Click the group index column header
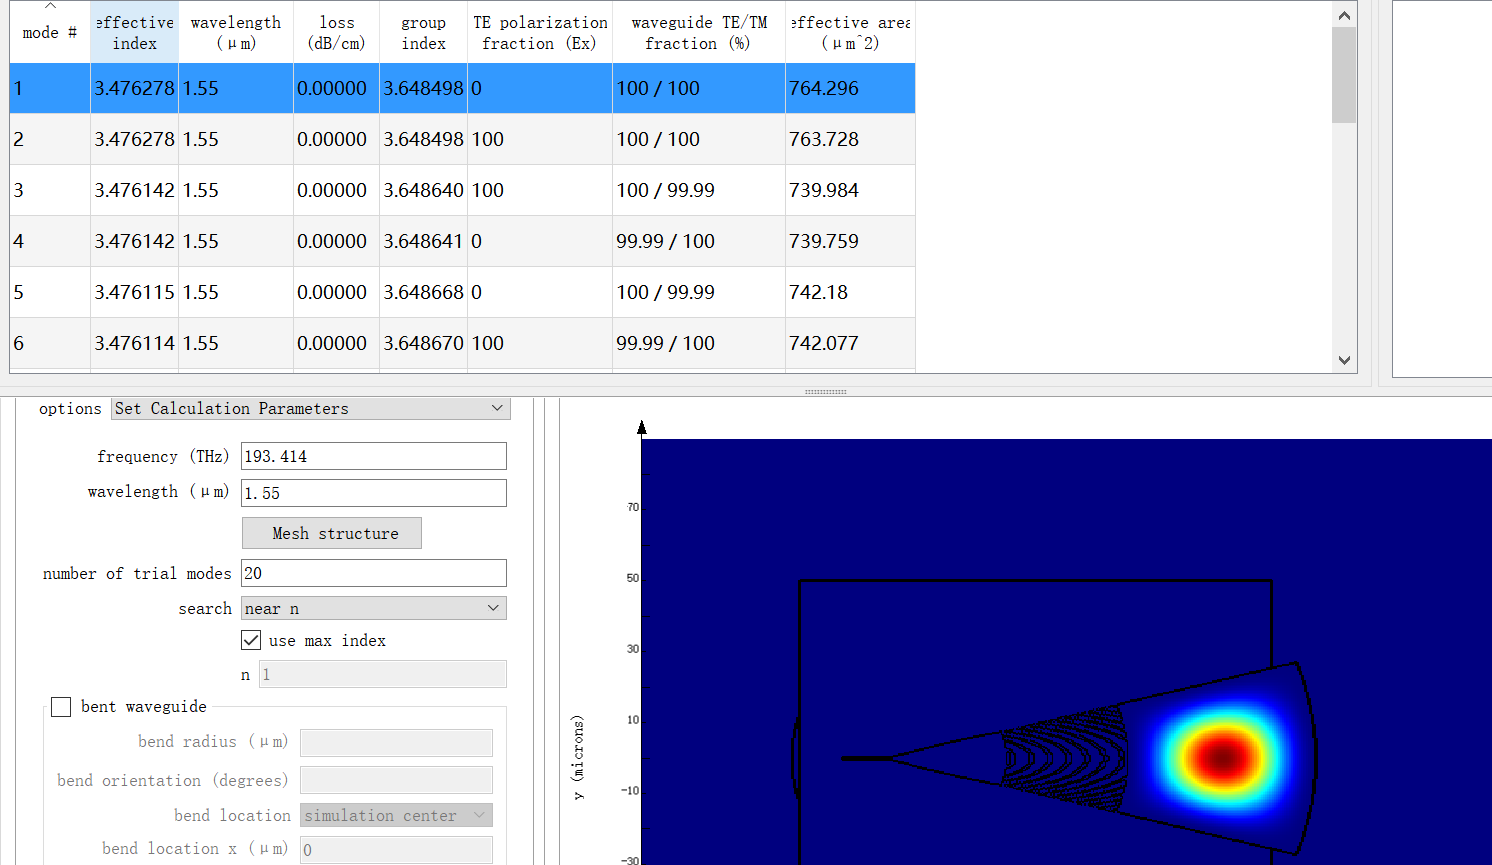 pos(423,33)
